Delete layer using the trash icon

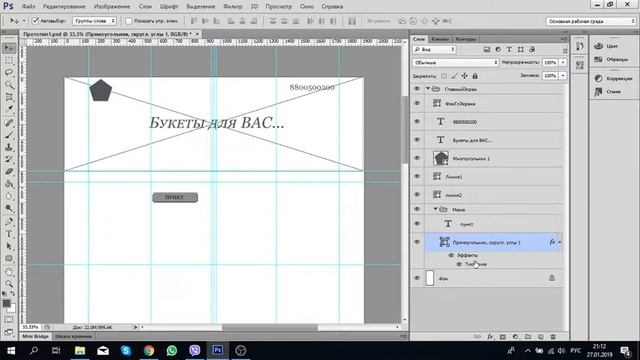(x=553, y=337)
